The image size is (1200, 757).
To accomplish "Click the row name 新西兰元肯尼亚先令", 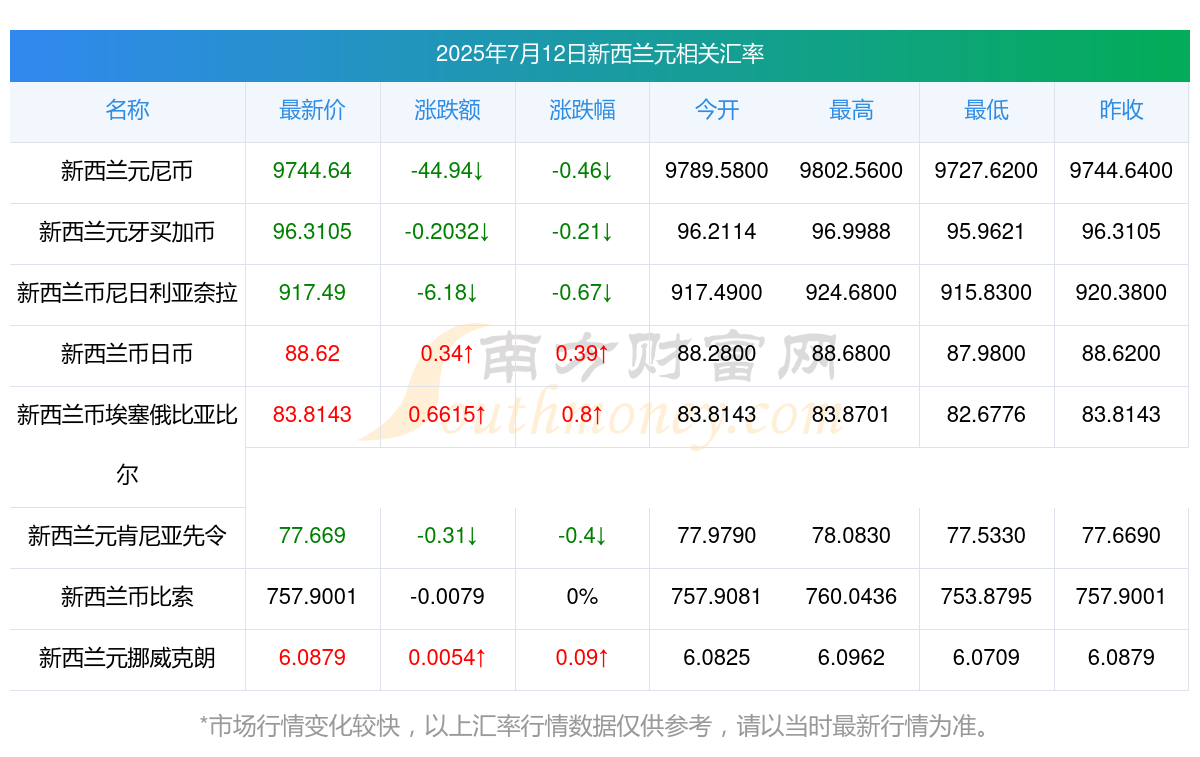I will [x=127, y=536].
